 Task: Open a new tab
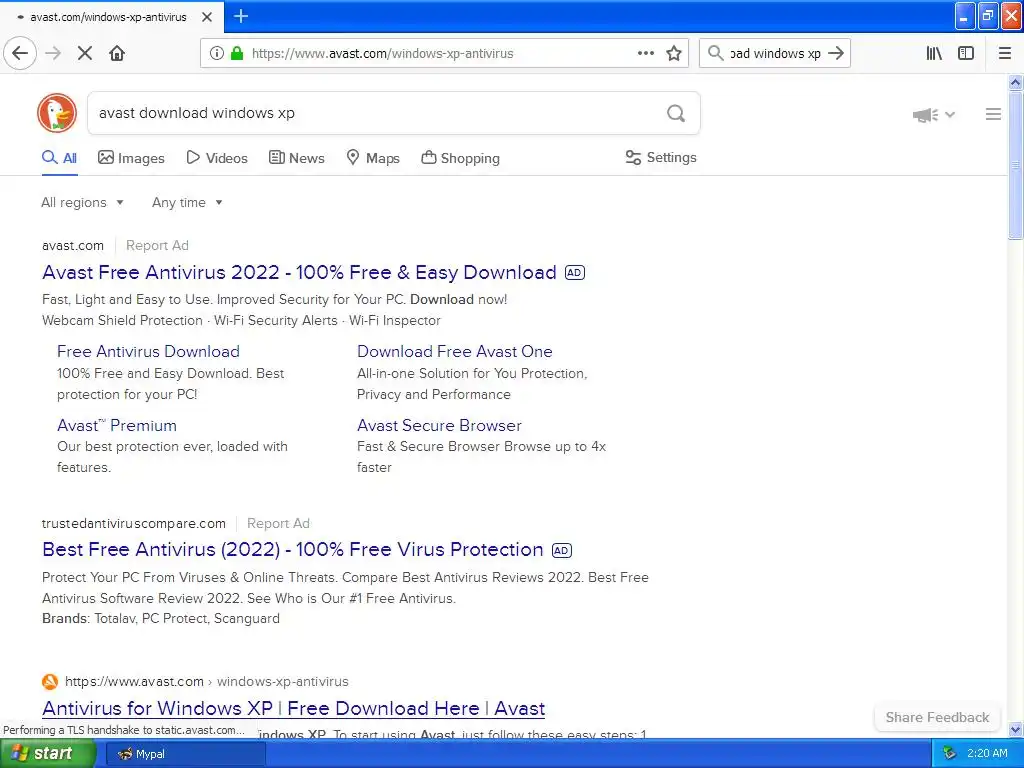point(241,16)
